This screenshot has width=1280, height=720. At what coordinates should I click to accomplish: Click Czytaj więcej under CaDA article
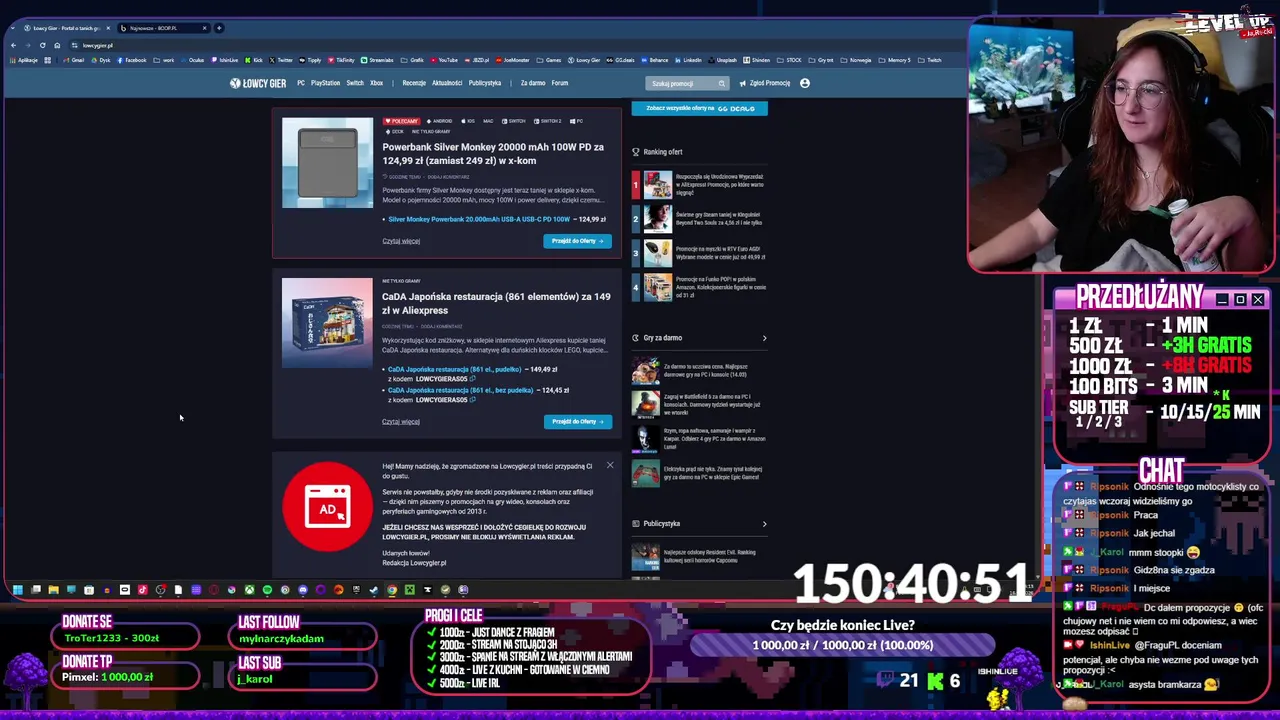coord(401,421)
